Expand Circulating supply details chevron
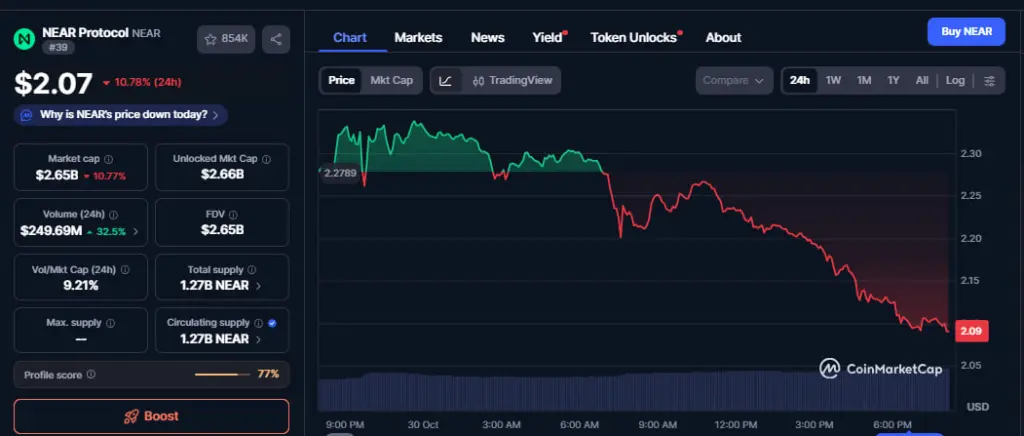This screenshot has height=436, width=1024. click(x=259, y=339)
